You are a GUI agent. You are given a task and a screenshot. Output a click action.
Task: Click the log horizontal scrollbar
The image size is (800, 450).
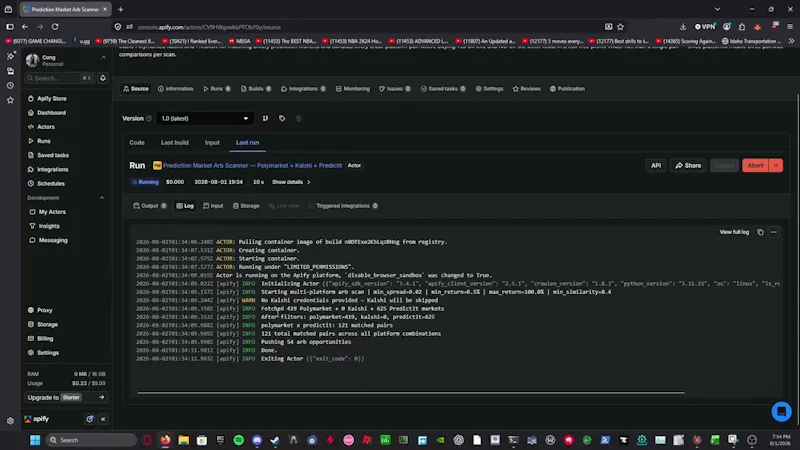[411, 393]
